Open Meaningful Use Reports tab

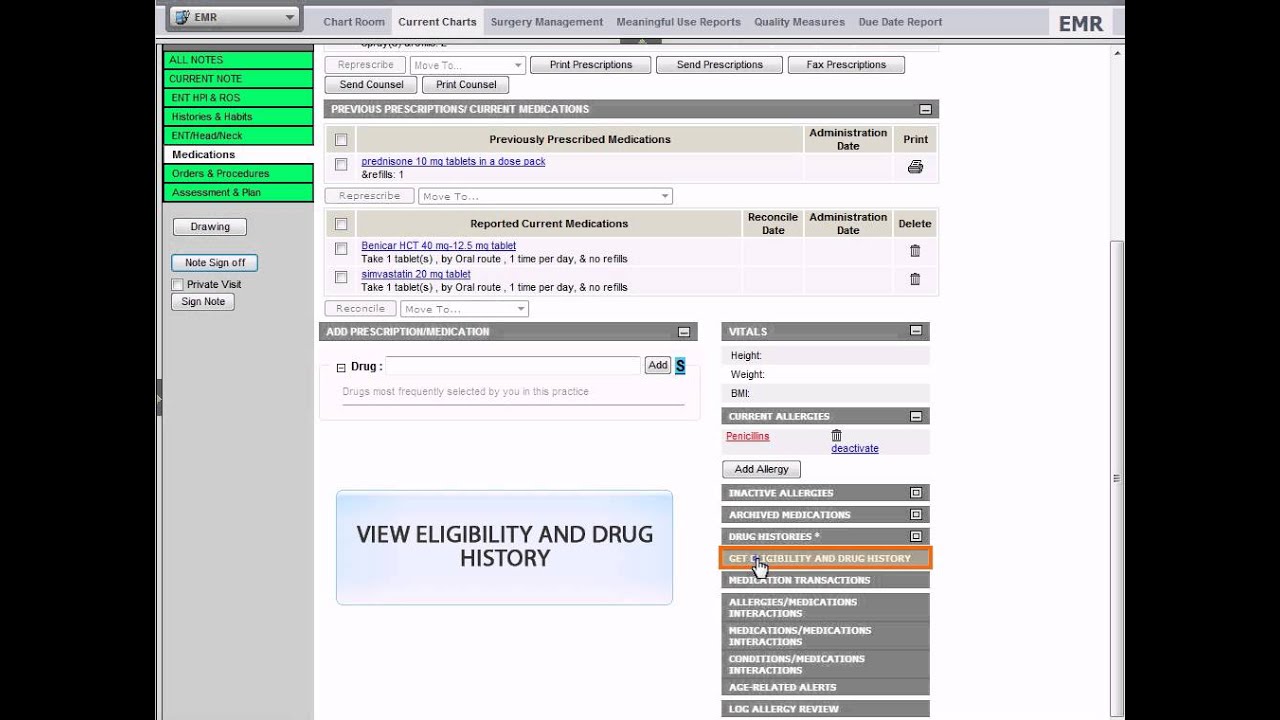coord(679,22)
